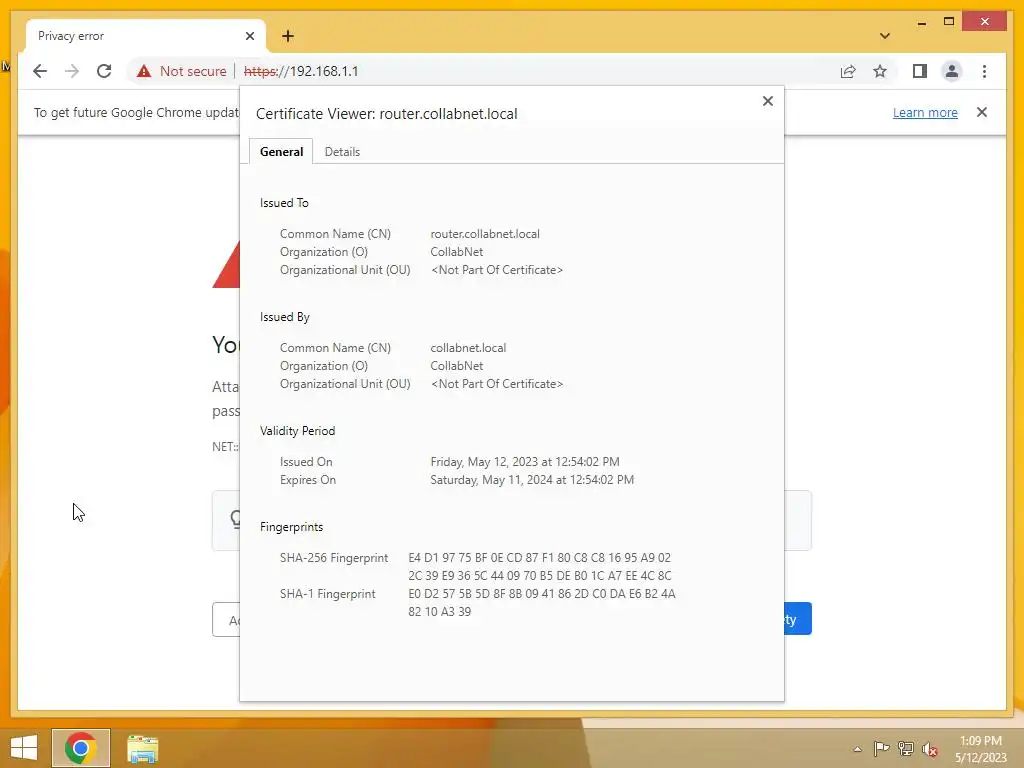Viewport: 1024px width, 768px height.
Task: Minimize the Chrome window
Action: (x=921, y=22)
